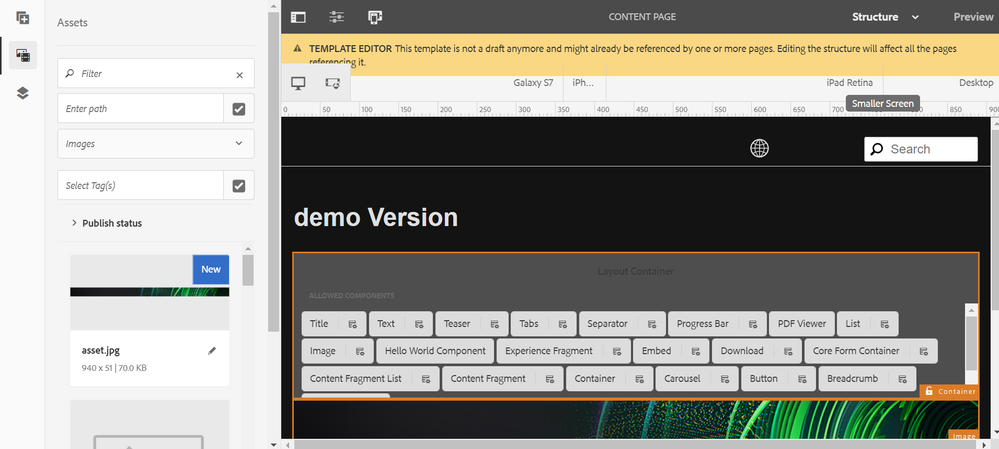Toggle the Select Tag(s) checkbox

click(x=239, y=185)
